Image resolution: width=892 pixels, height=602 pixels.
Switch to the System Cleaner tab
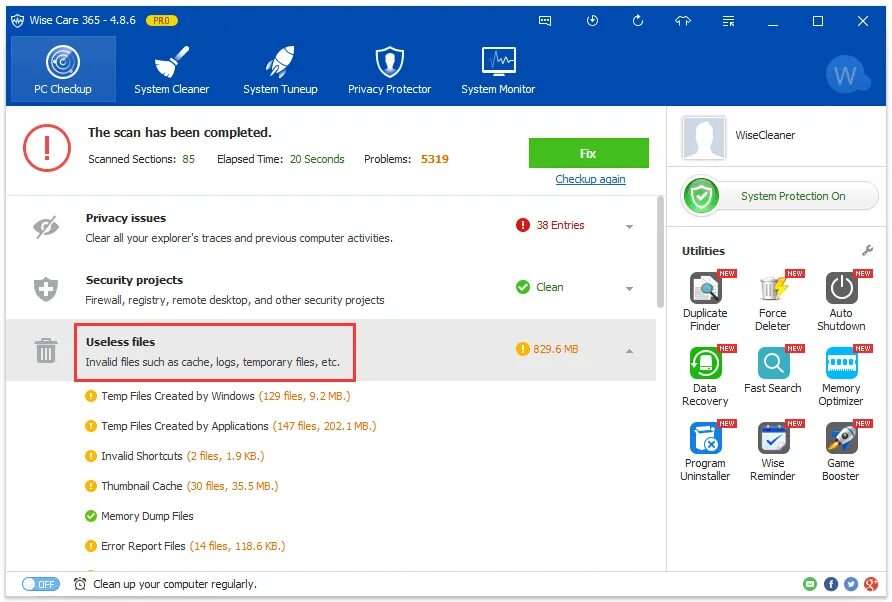171,69
